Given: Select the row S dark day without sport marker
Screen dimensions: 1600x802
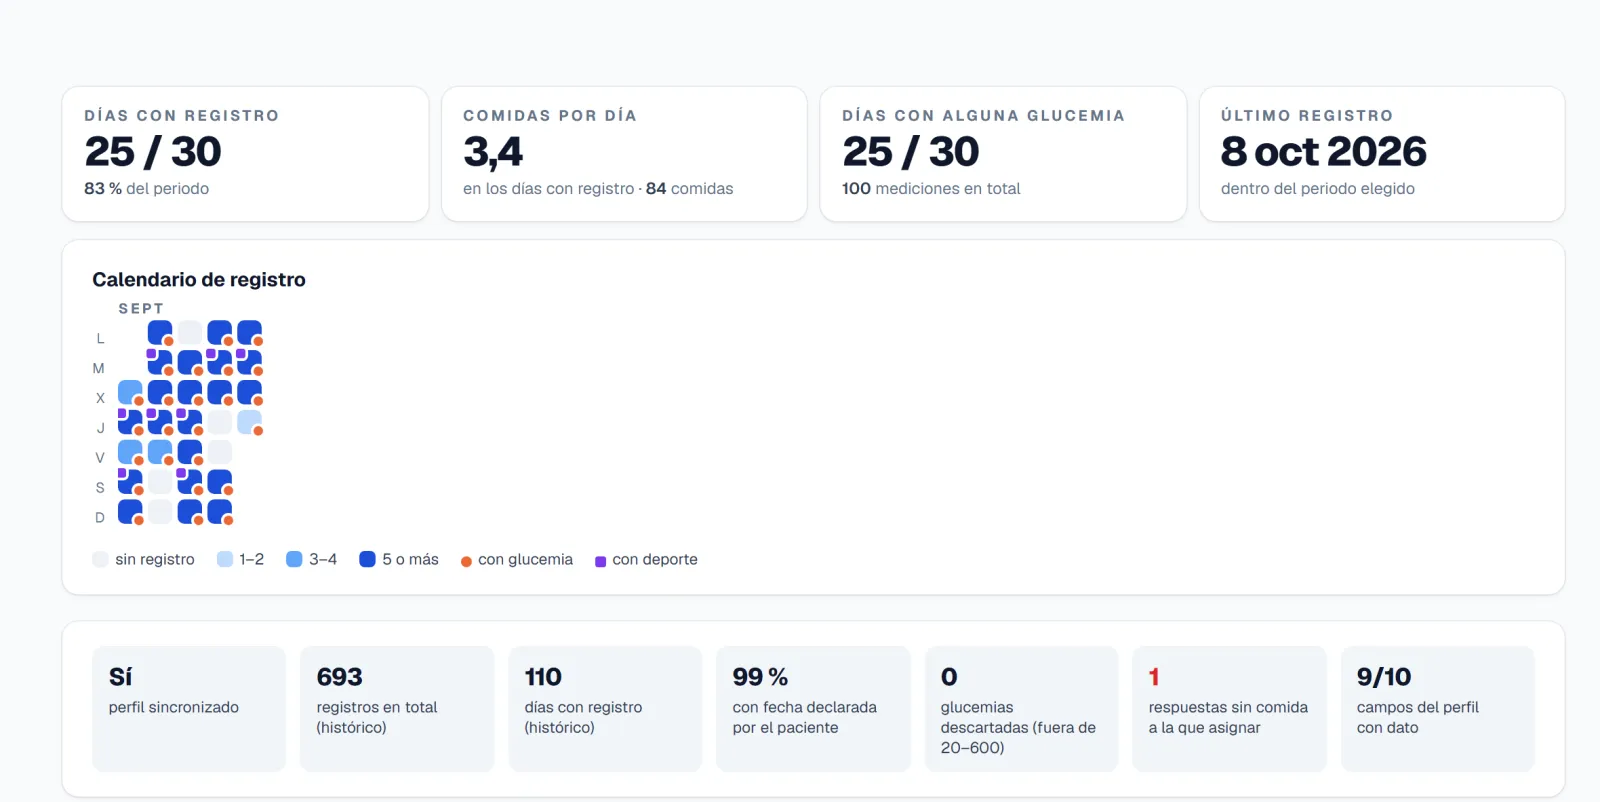Looking at the screenshot, I should click(220, 482).
